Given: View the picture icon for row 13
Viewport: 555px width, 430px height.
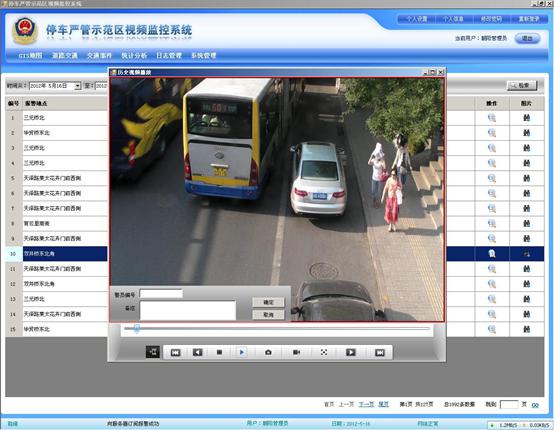Looking at the screenshot, I should tap(527, 299).
